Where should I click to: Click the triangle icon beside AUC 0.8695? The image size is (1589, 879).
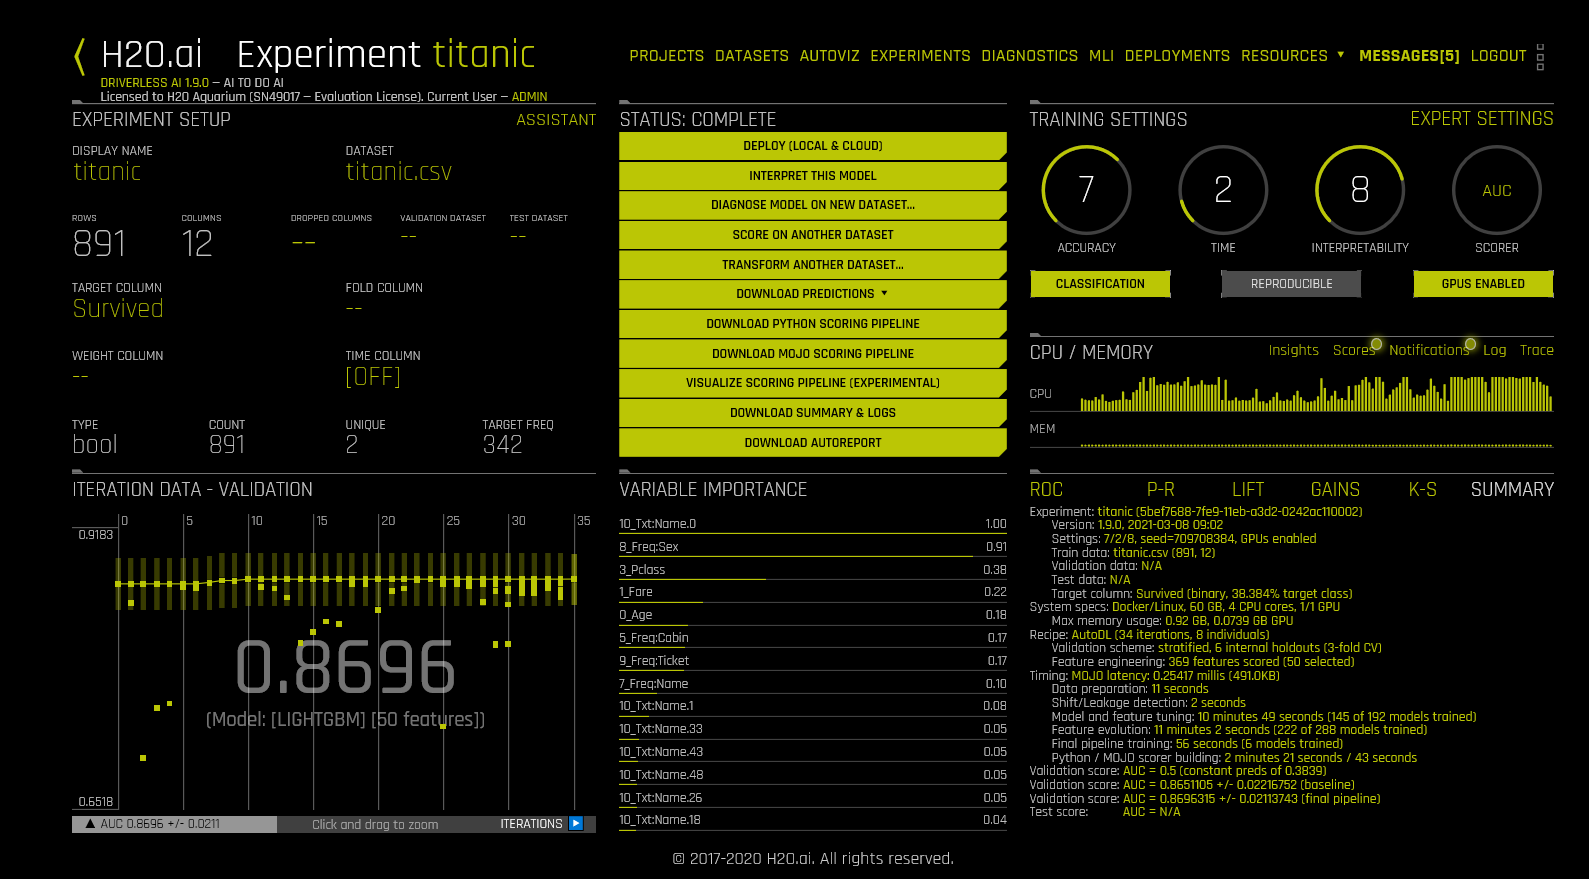coord(90,824)
